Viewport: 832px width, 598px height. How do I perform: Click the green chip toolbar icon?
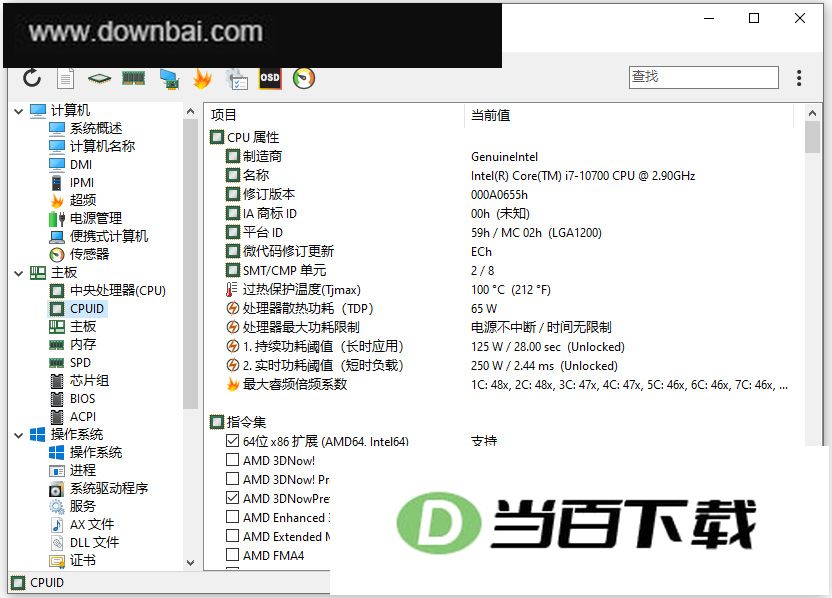tap(99, 79)
